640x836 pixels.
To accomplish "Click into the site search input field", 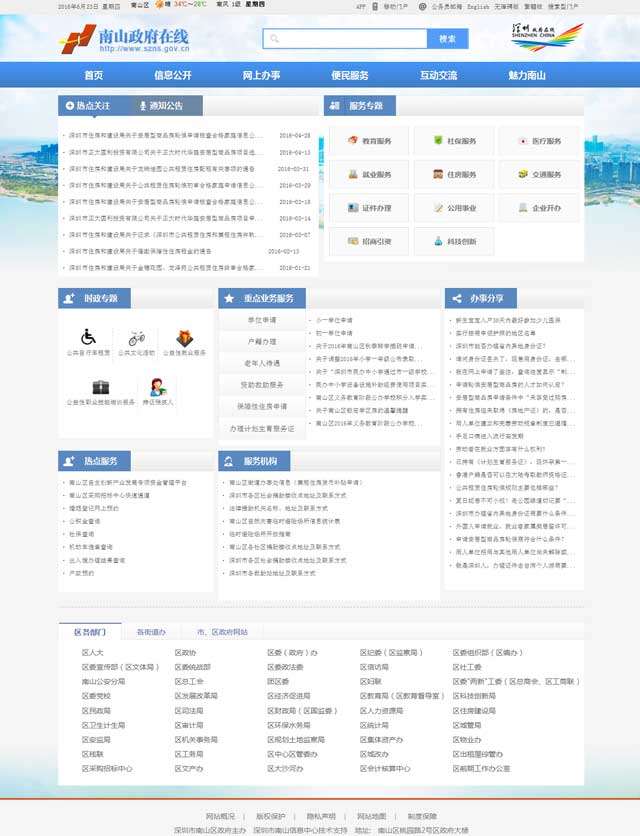I will [x=346, y=39].
